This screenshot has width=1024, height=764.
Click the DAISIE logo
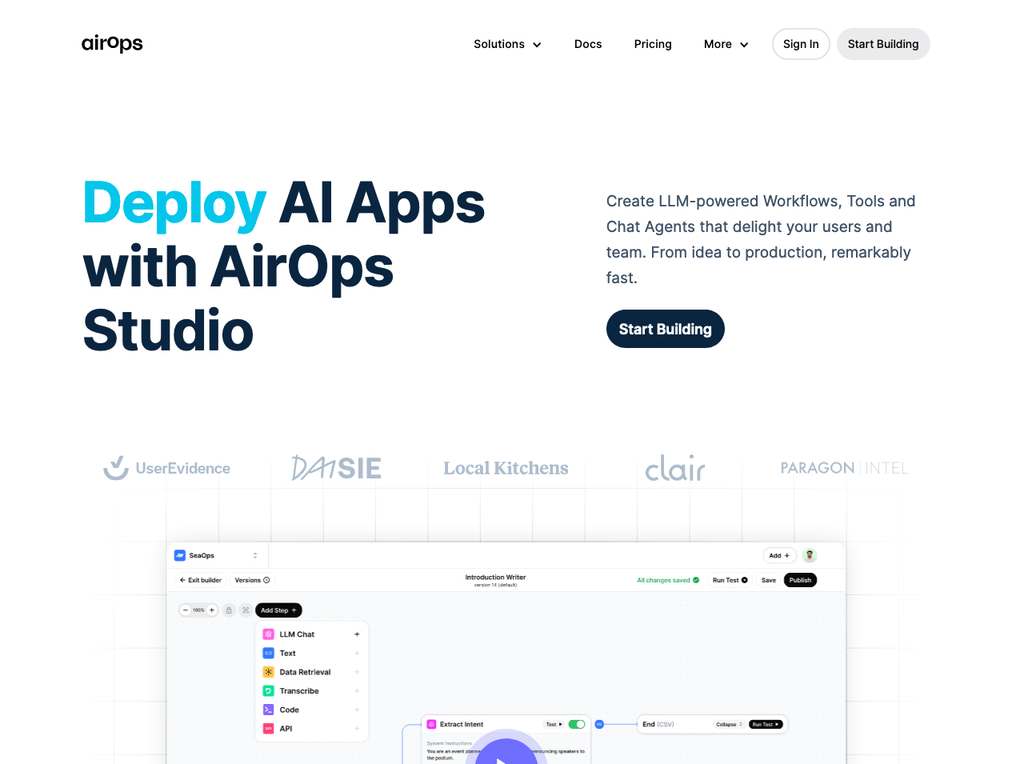point(336,468)
